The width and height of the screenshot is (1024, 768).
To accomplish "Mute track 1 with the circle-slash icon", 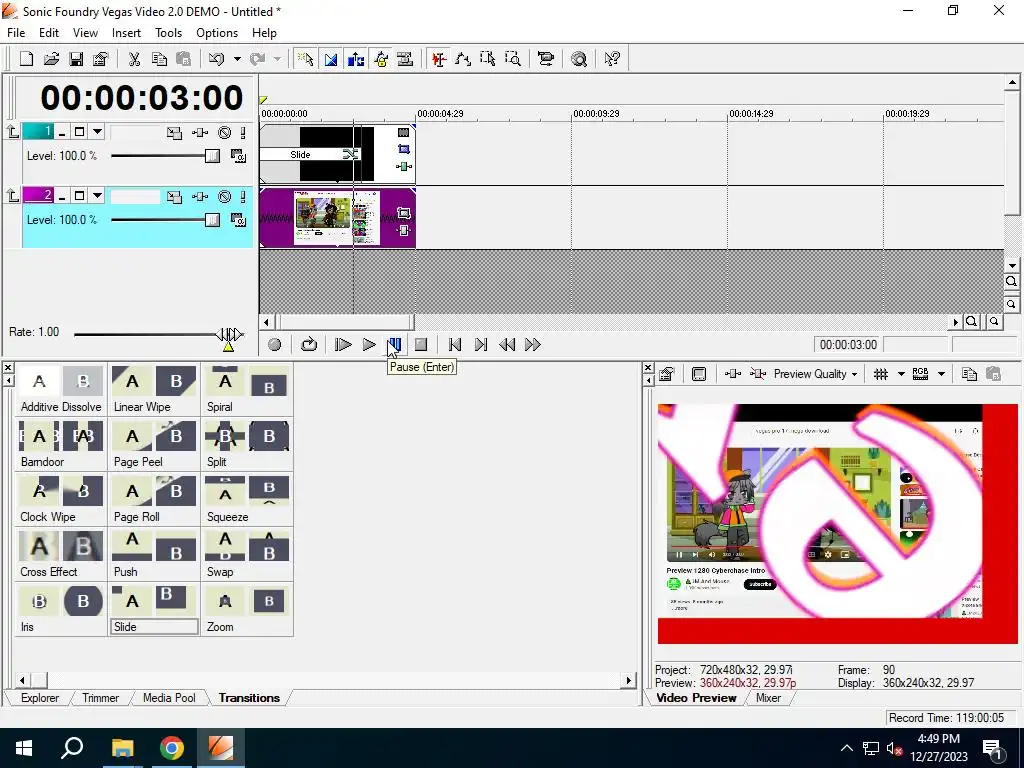I will tap(224, 133).
